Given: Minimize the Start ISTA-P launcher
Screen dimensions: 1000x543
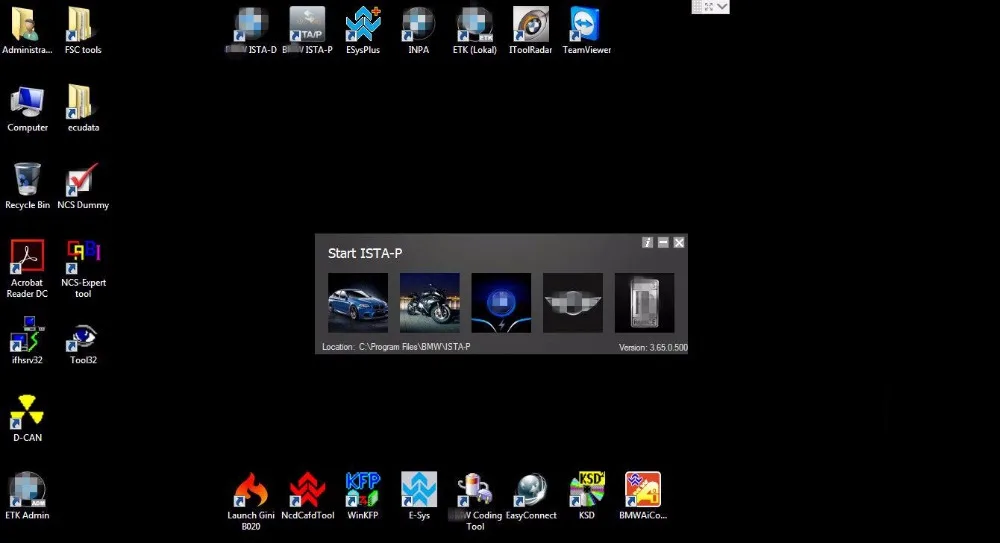Looking at the screenshot, I should [663, 242].
